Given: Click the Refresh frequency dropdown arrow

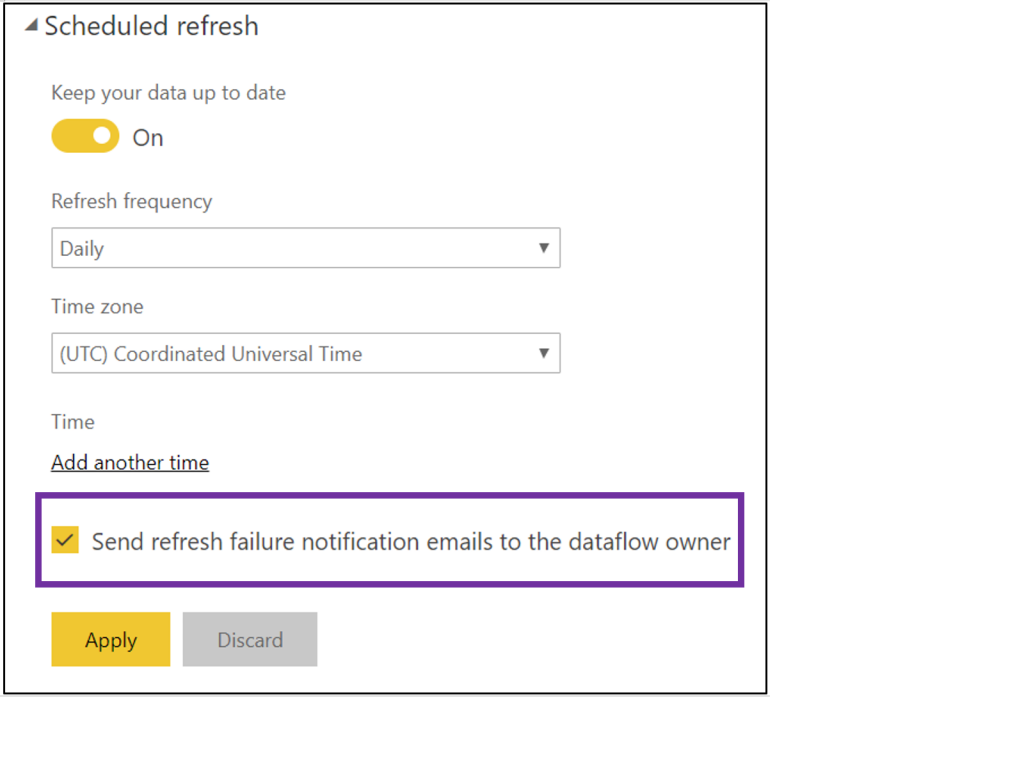Looking at the screenshot, I should coord(545,248).
